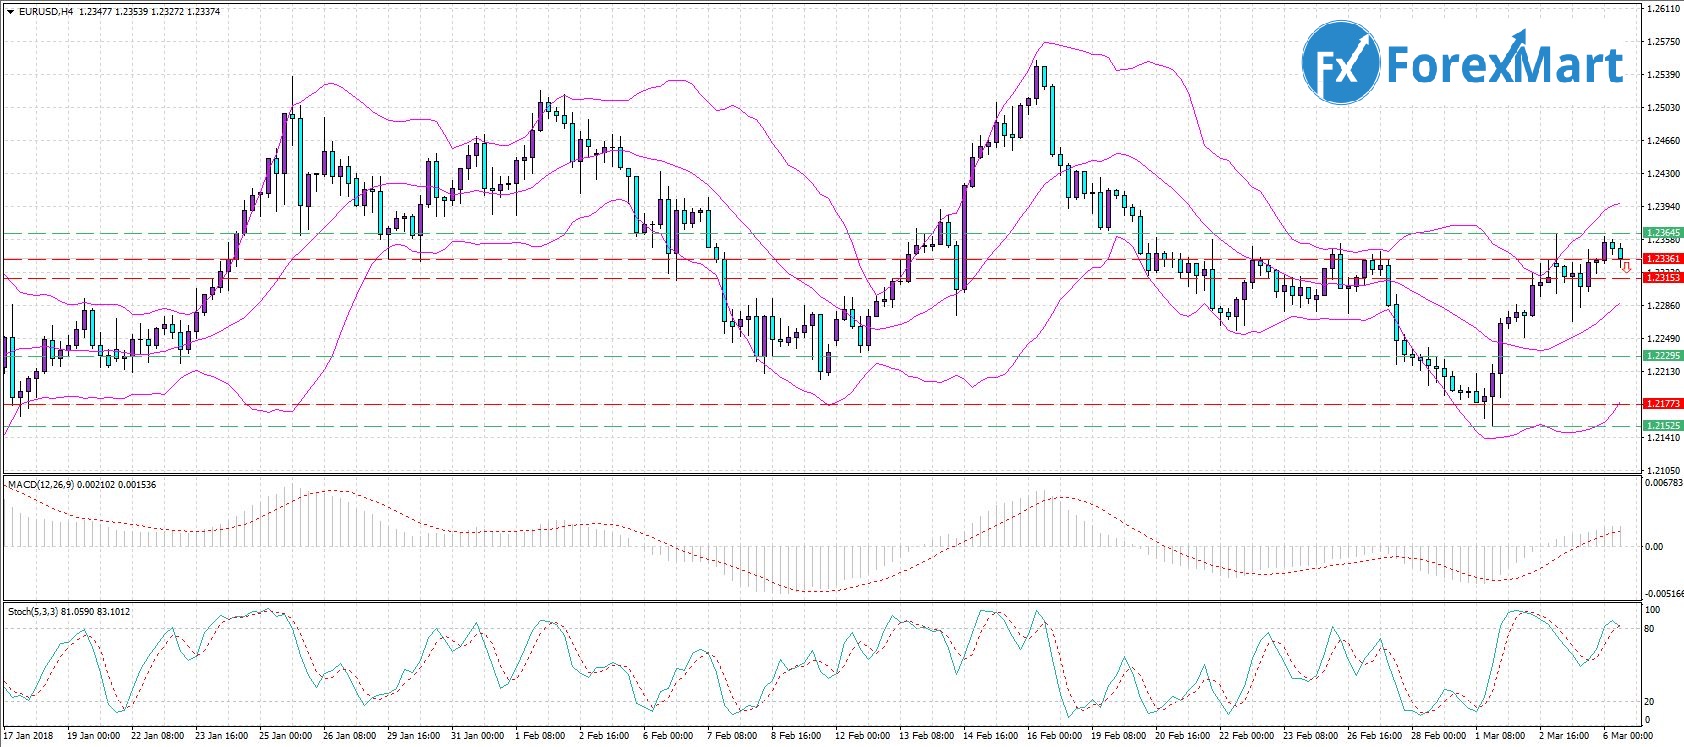The image size is (1684, 747).
Task: Click the 1.22490 price axis value
Action: click(1663, 339)
